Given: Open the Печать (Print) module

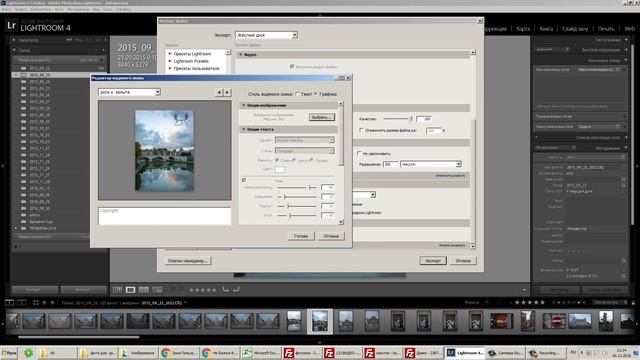Looking at the screenshot, I should click(x=606, y=29).
